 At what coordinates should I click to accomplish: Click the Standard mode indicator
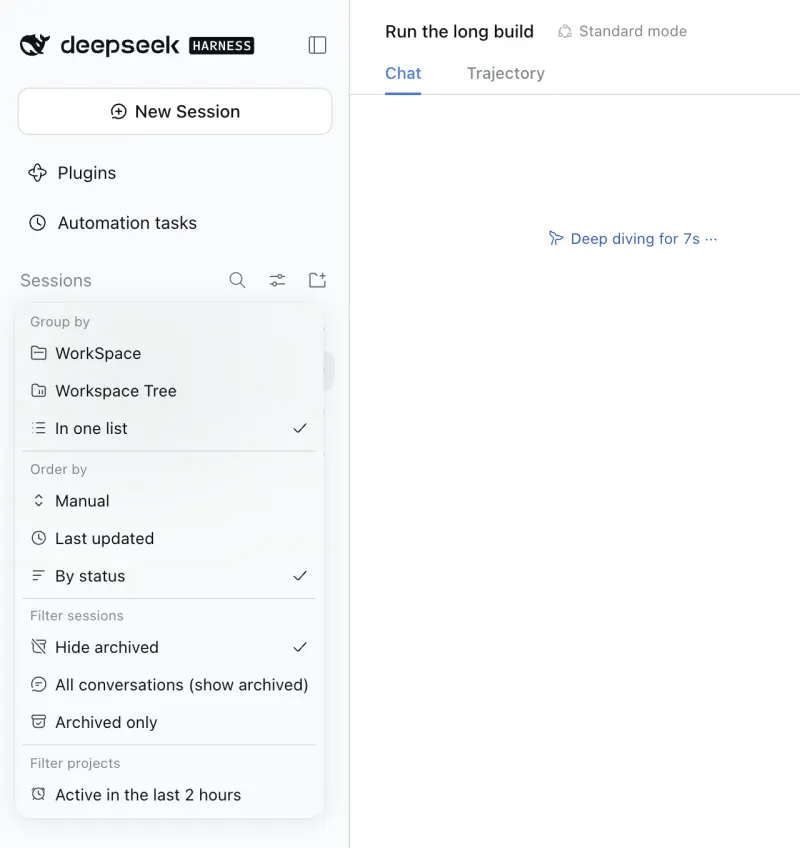coord(623,31)
